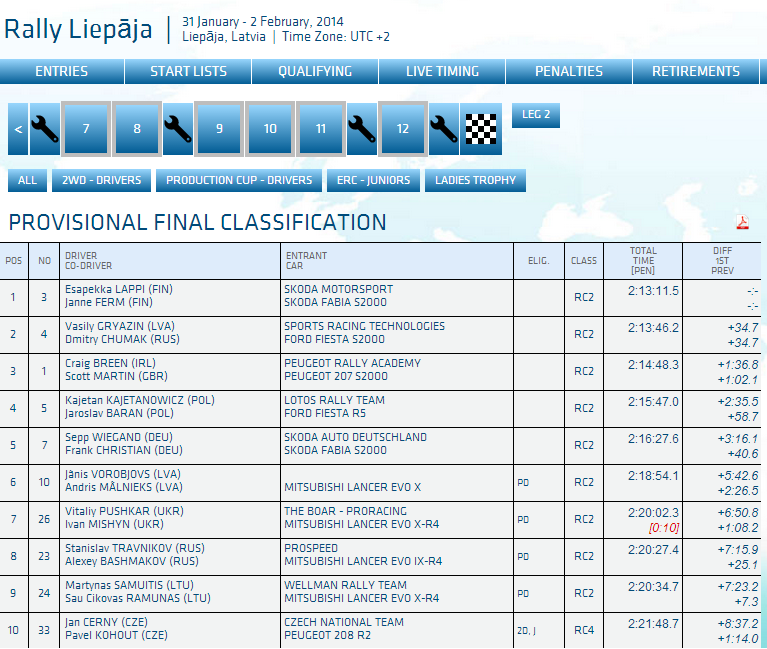Select driver Kajetan KAJETANOWICZ (POL)

click(x=140, y=401)
